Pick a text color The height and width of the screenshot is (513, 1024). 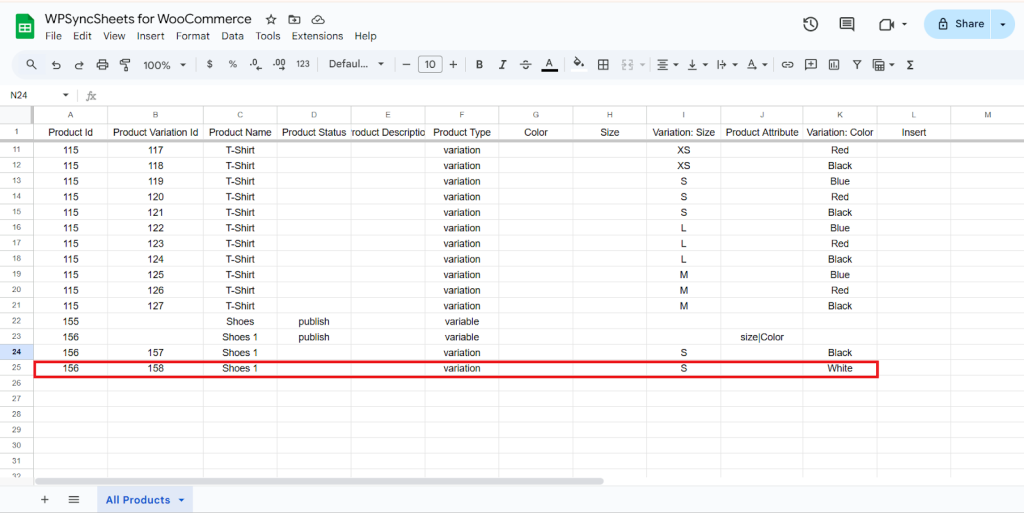coord(550,65)
